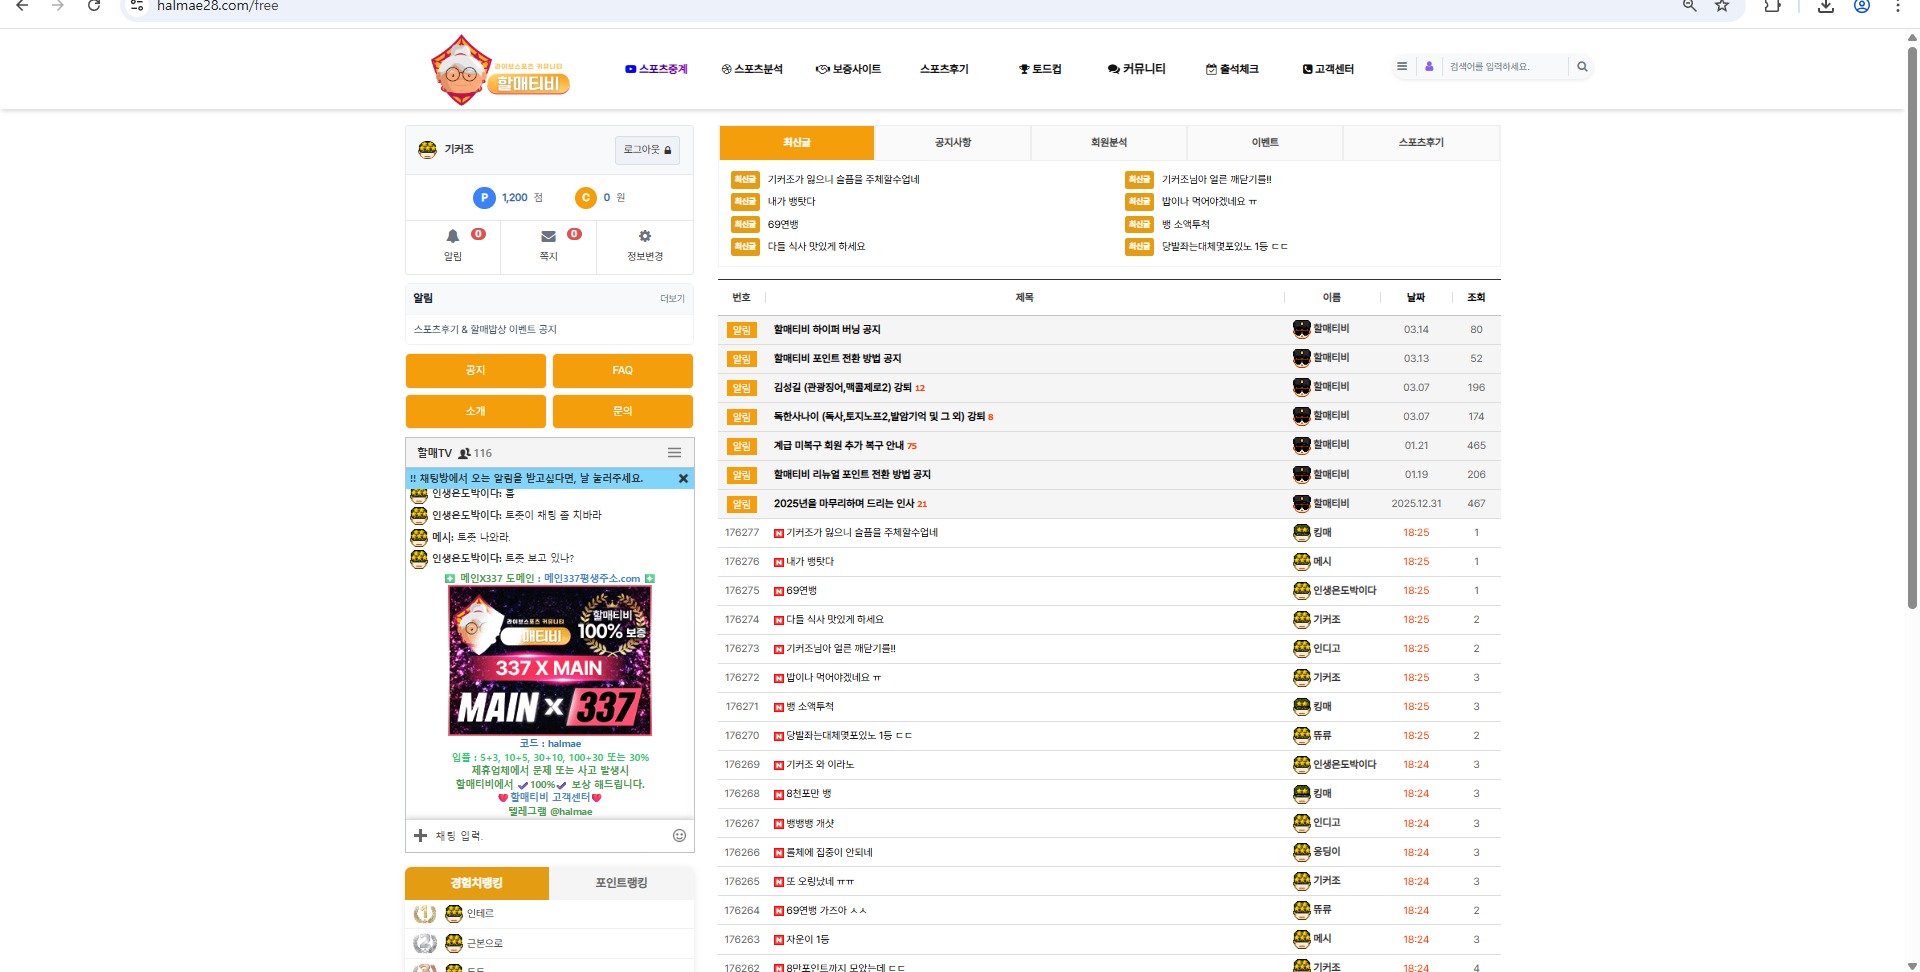Open post 할매티비 포인트 전환 방법 공지
Image resolution: width=1920 pixels, height=972 pixels.
(837, 359)
